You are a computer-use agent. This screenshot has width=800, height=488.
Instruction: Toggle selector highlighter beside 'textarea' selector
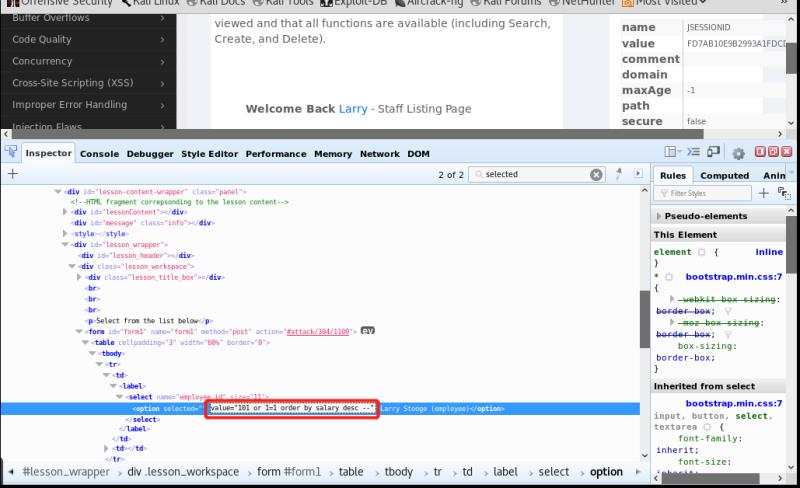click(707, 427)
